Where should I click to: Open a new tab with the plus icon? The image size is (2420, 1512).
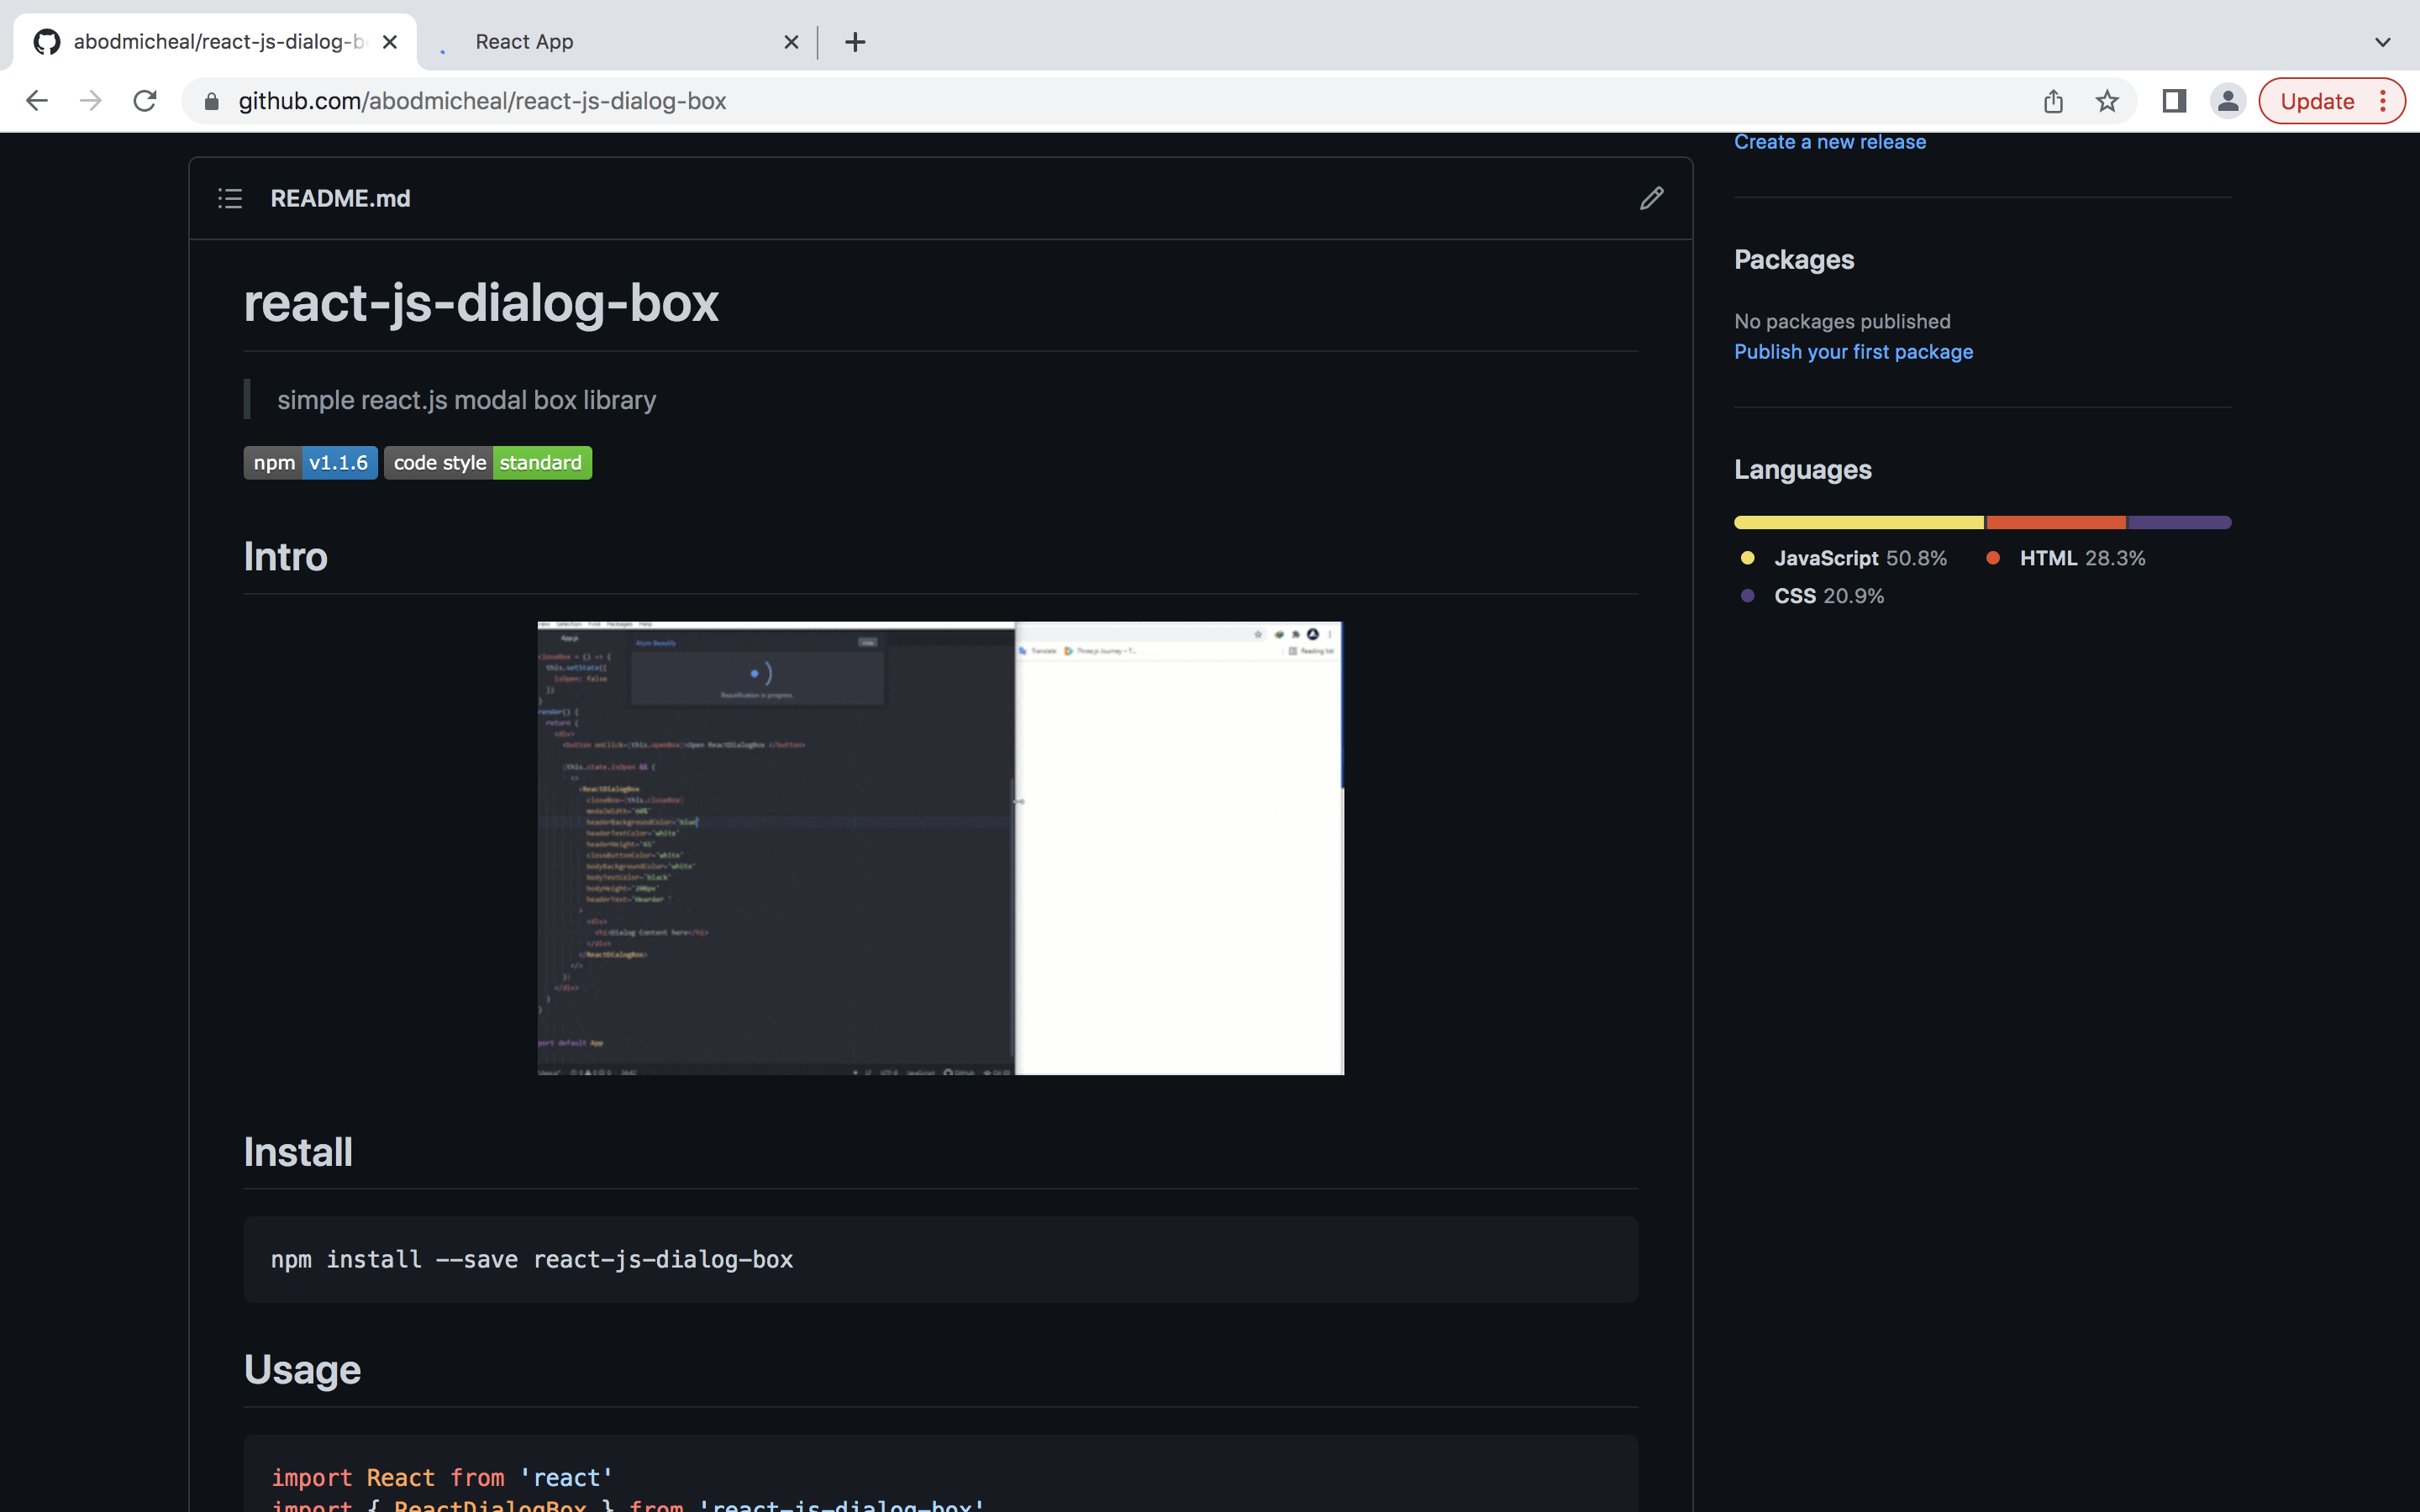[x=855, y=42]
